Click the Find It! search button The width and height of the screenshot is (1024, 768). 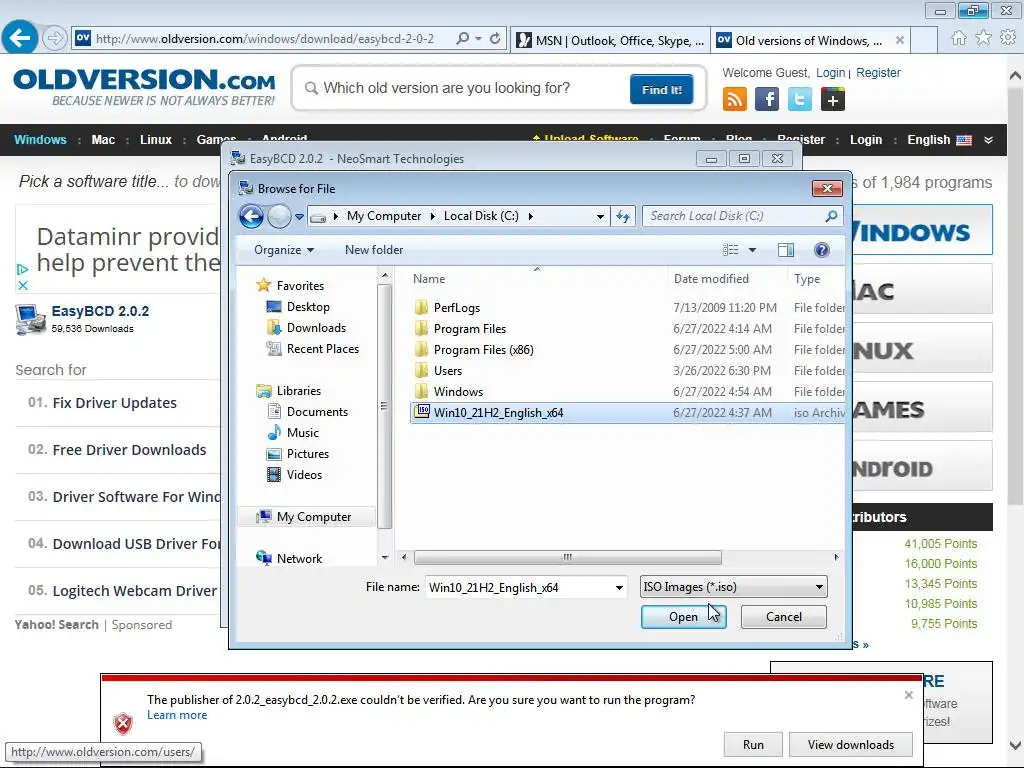click(x=662, y=89)
